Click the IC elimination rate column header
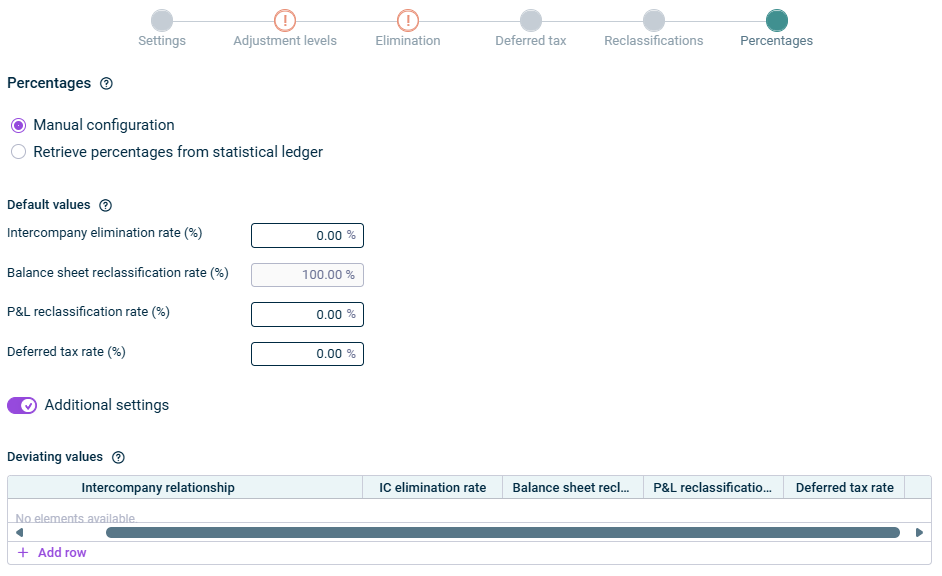This screenshot has width=942, height=576. (x=432, y=488)
